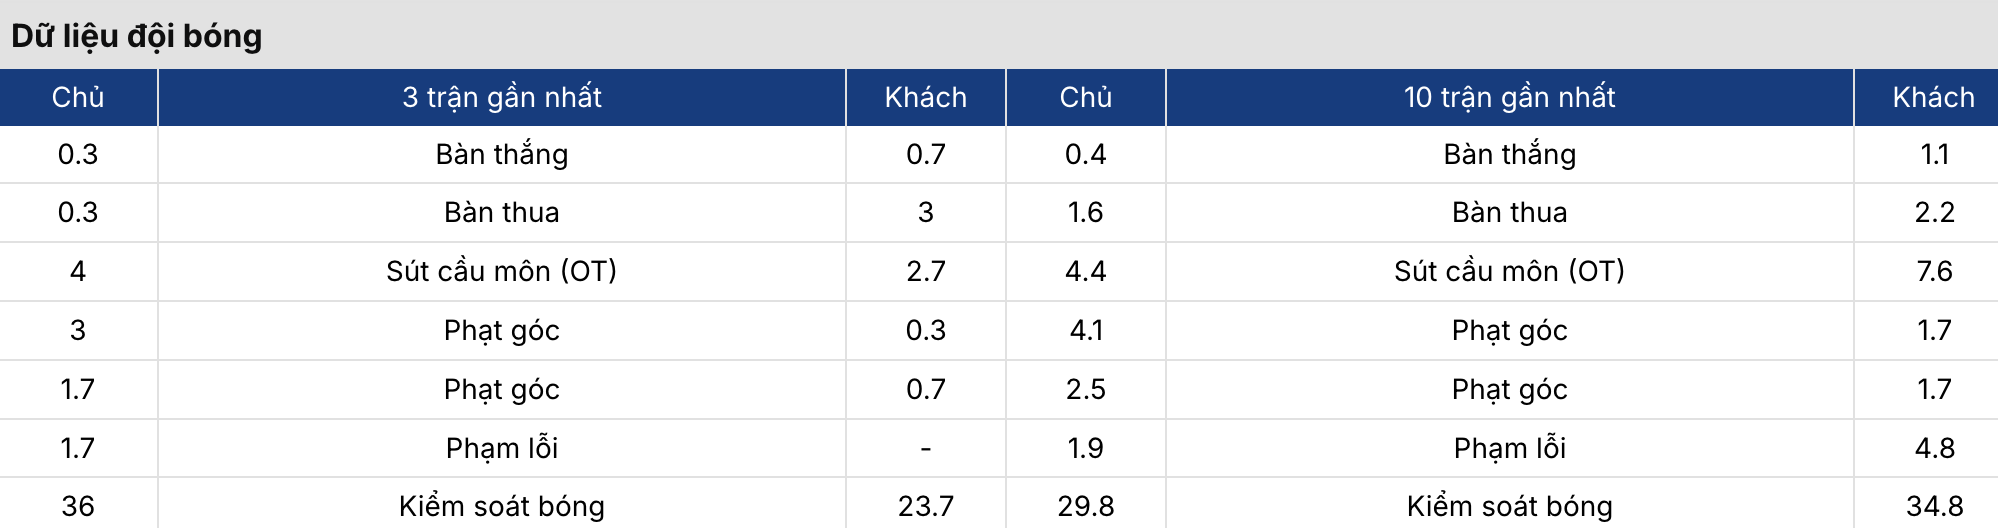This screenshot has height=528, width=1998.
Task: Select the possession value 23.7
Action: click(x=926, y=506)
